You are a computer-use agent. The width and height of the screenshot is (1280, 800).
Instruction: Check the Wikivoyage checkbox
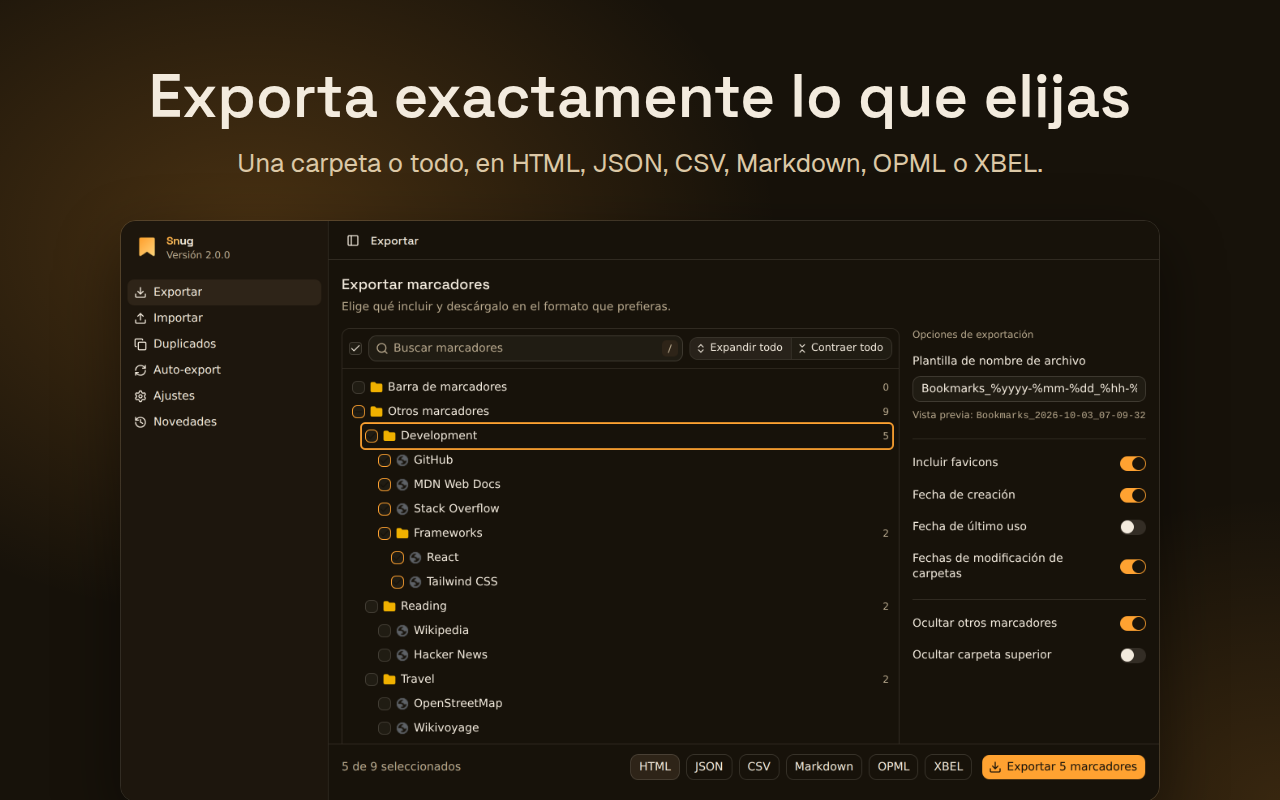tap(384, 728)
